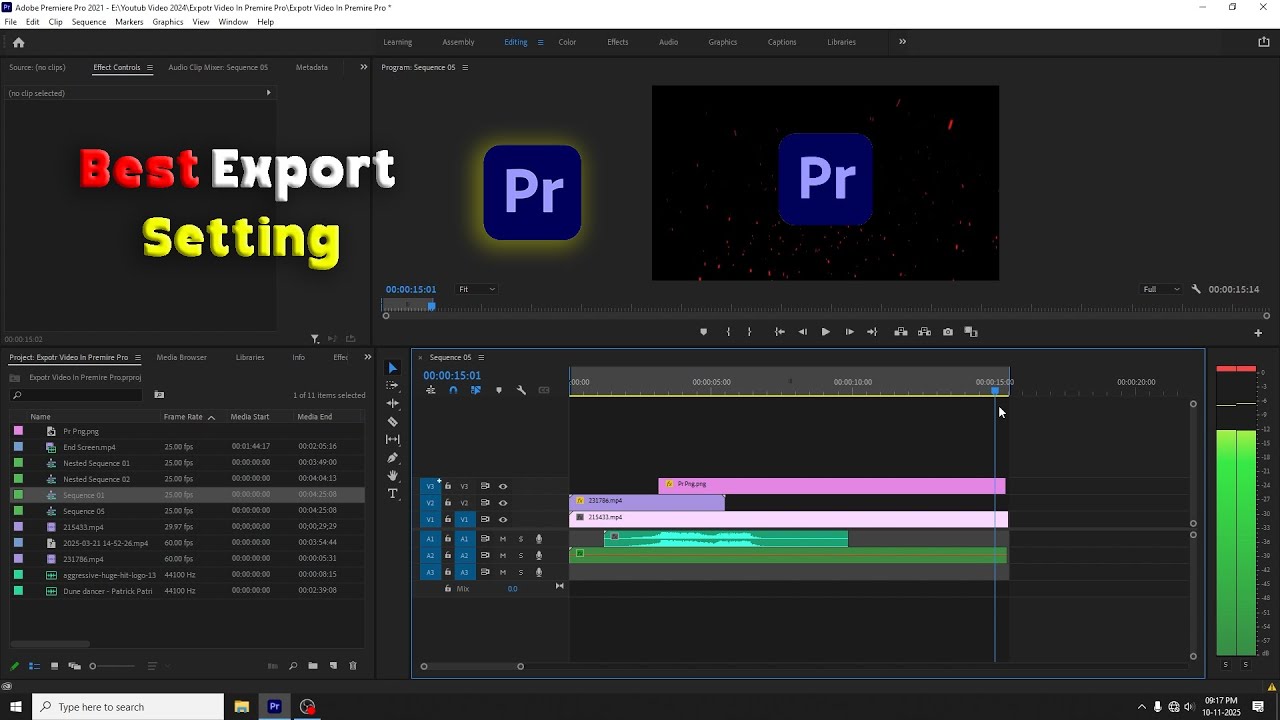
Task: Click Go to In point button
Action: (779, 332)
